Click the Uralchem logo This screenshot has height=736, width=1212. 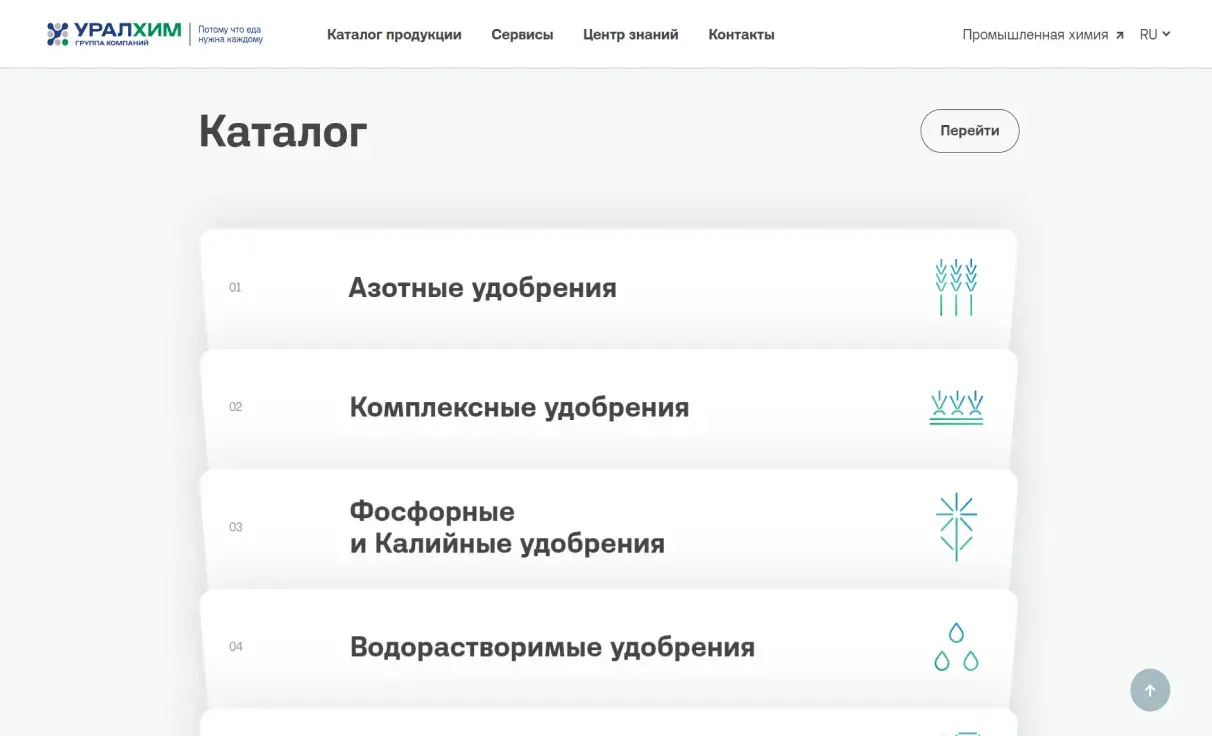coord(114,34)
